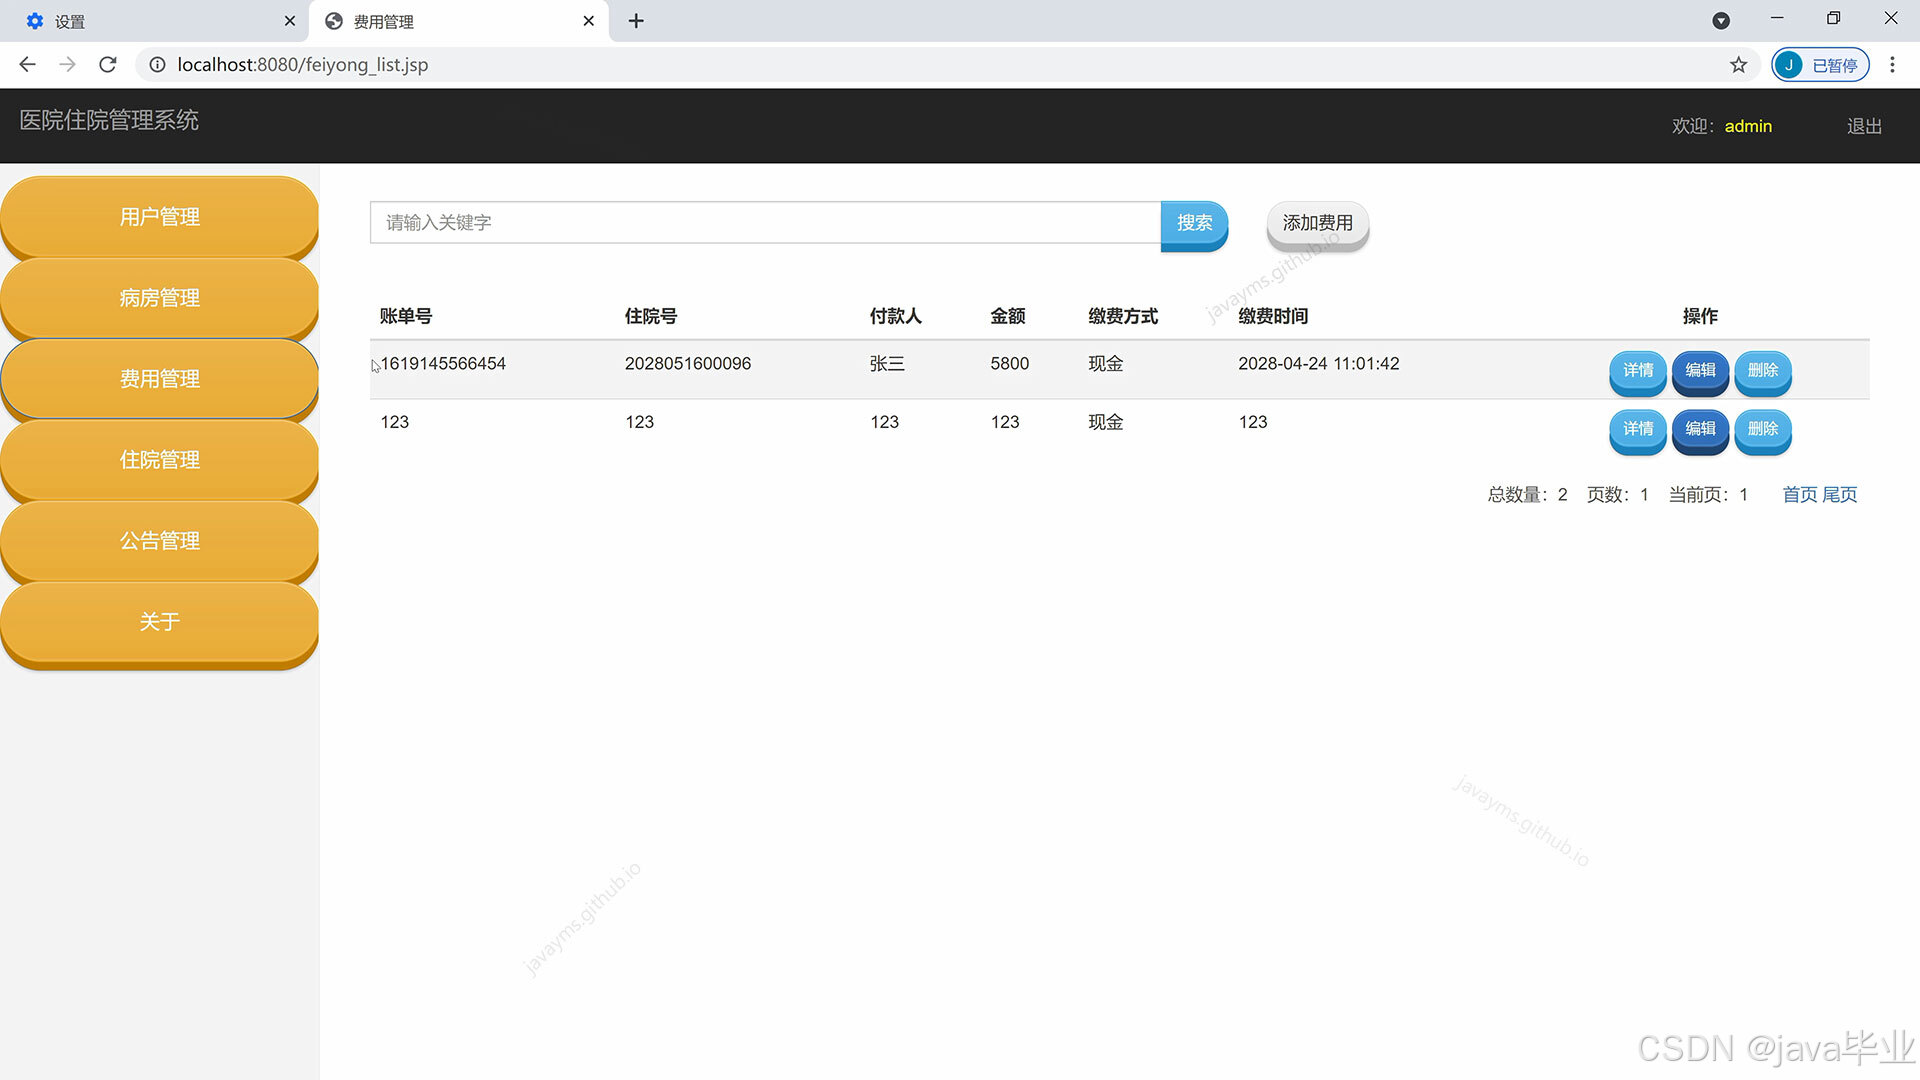Screen dimensions: 1920x1080
Task: Click the browser address bar URL
Action: (x=302, y=65)
